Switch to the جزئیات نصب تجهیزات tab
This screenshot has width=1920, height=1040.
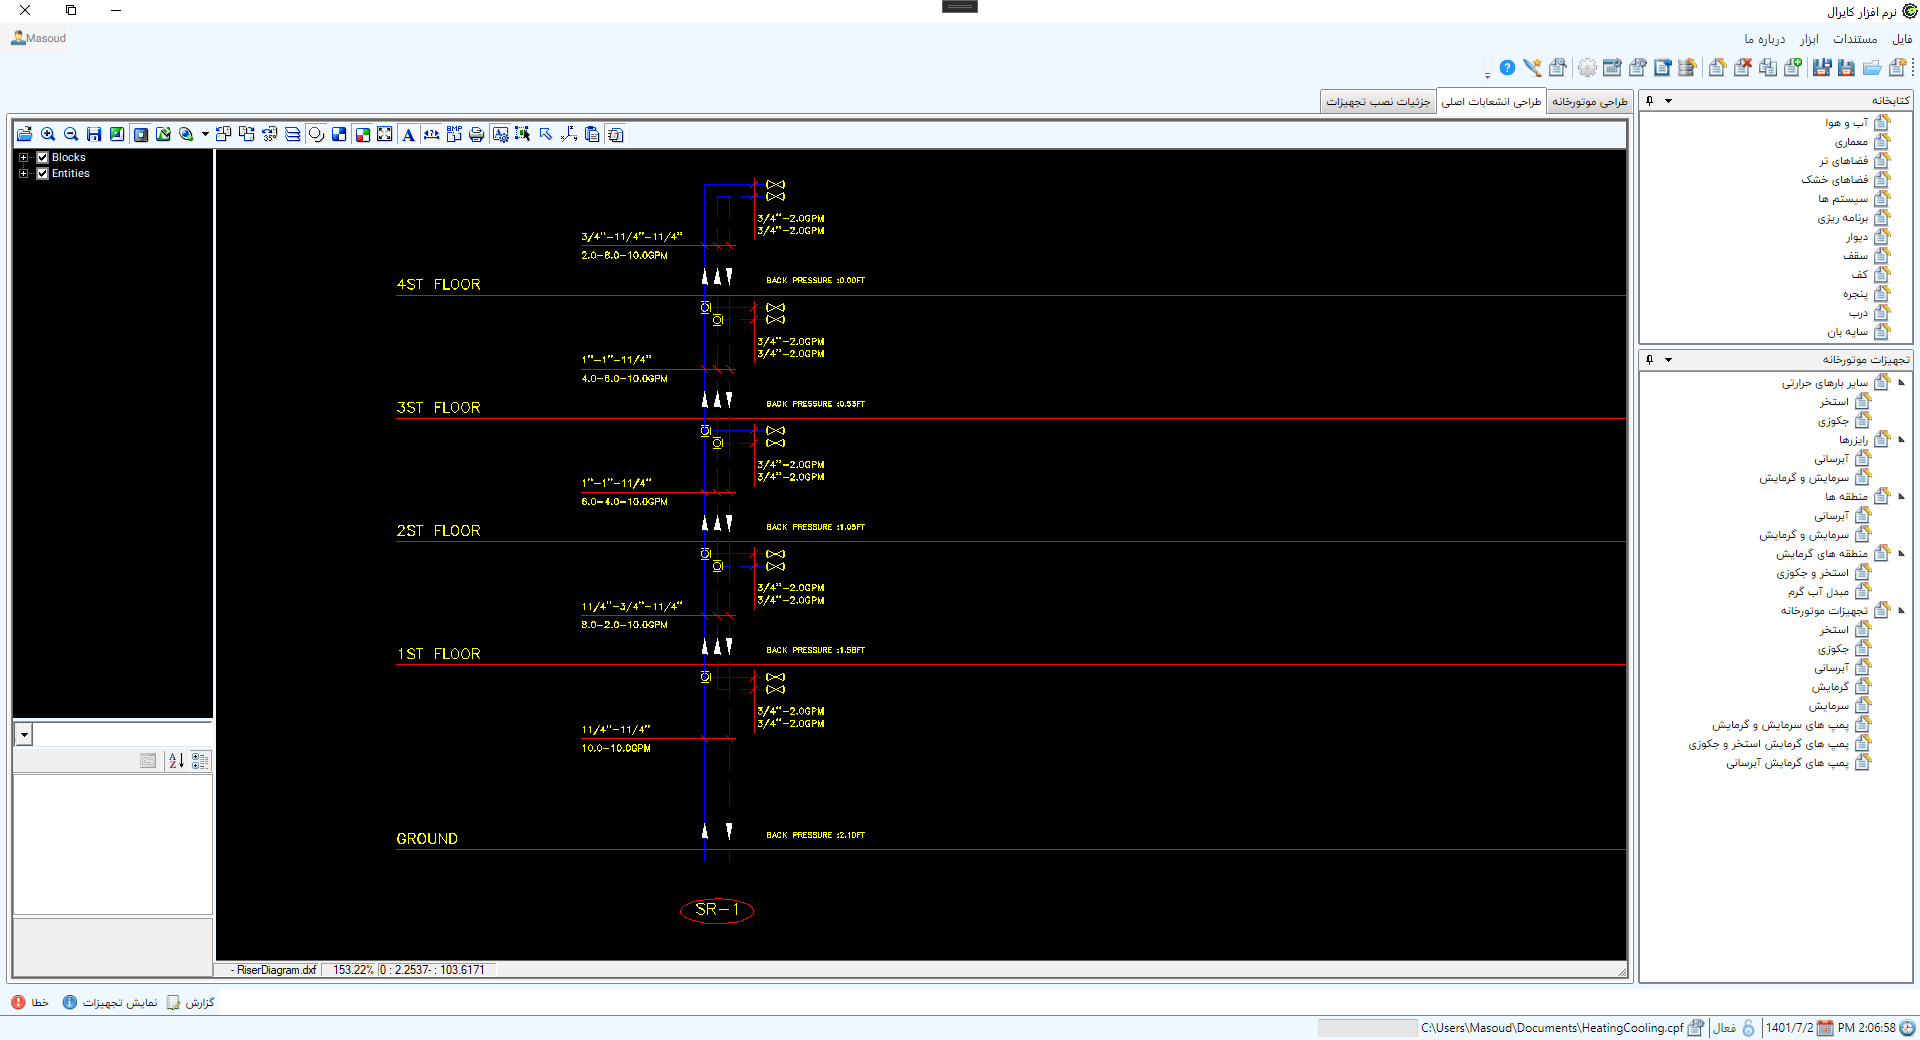[1378, 102]
